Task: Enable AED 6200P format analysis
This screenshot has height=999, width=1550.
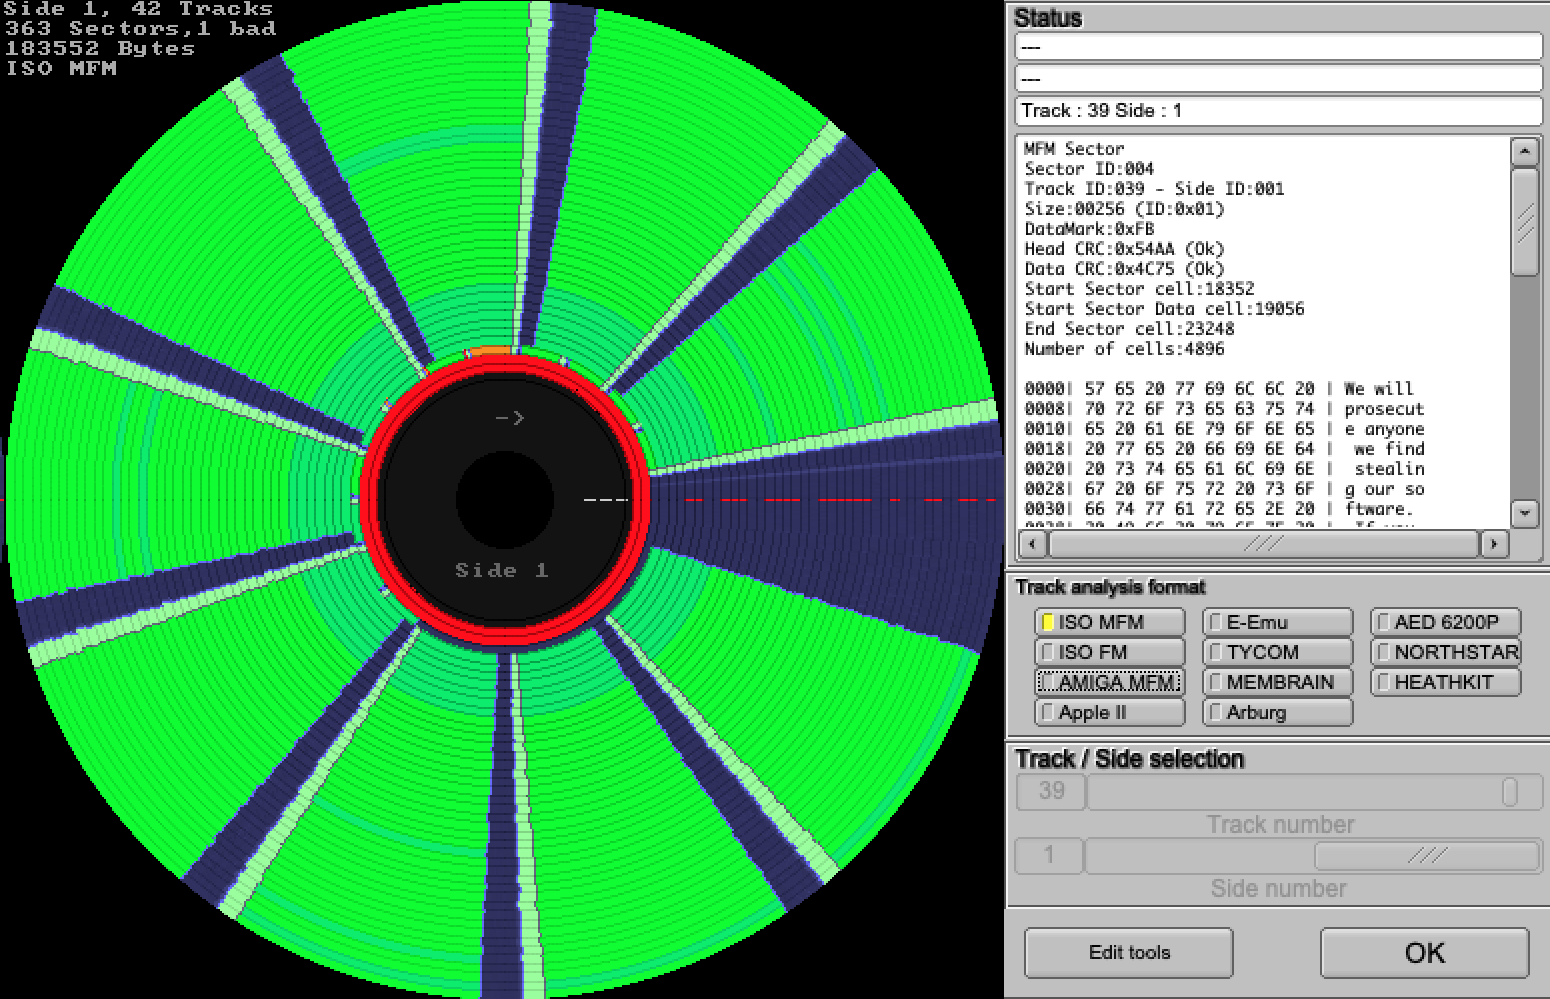Action: (x=1445, y=622)
